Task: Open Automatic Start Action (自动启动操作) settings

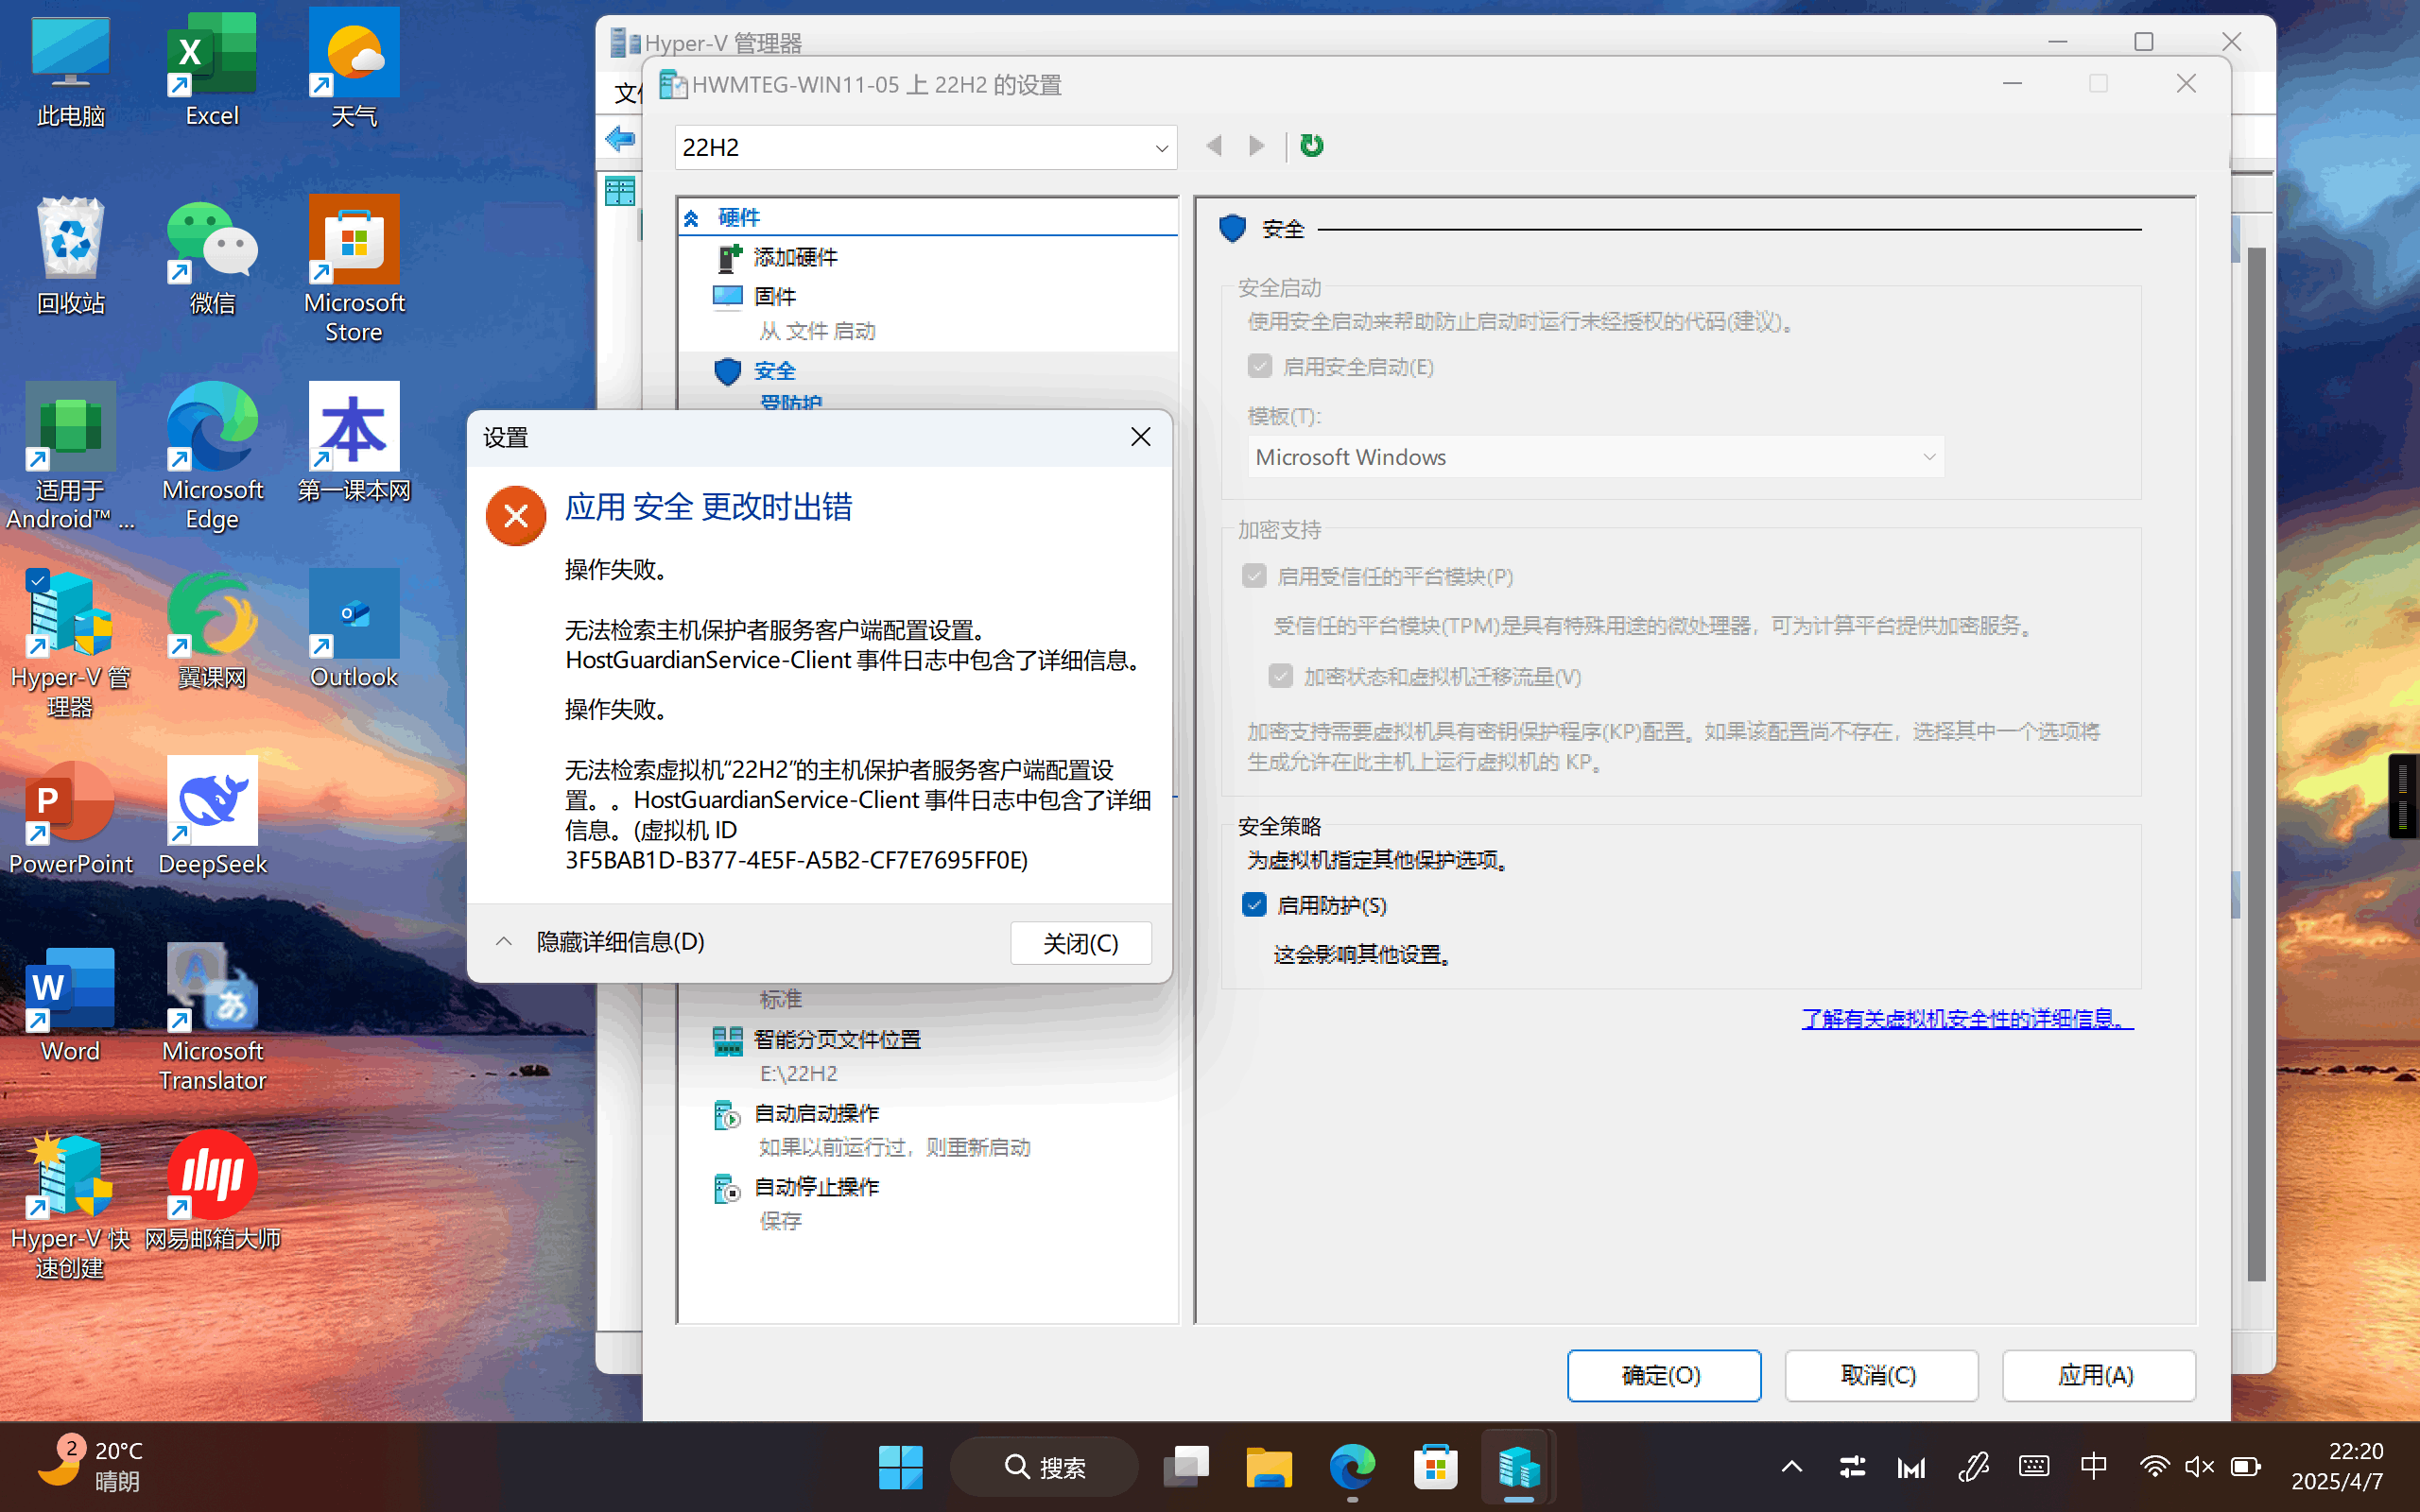Action: point(816,1114)
